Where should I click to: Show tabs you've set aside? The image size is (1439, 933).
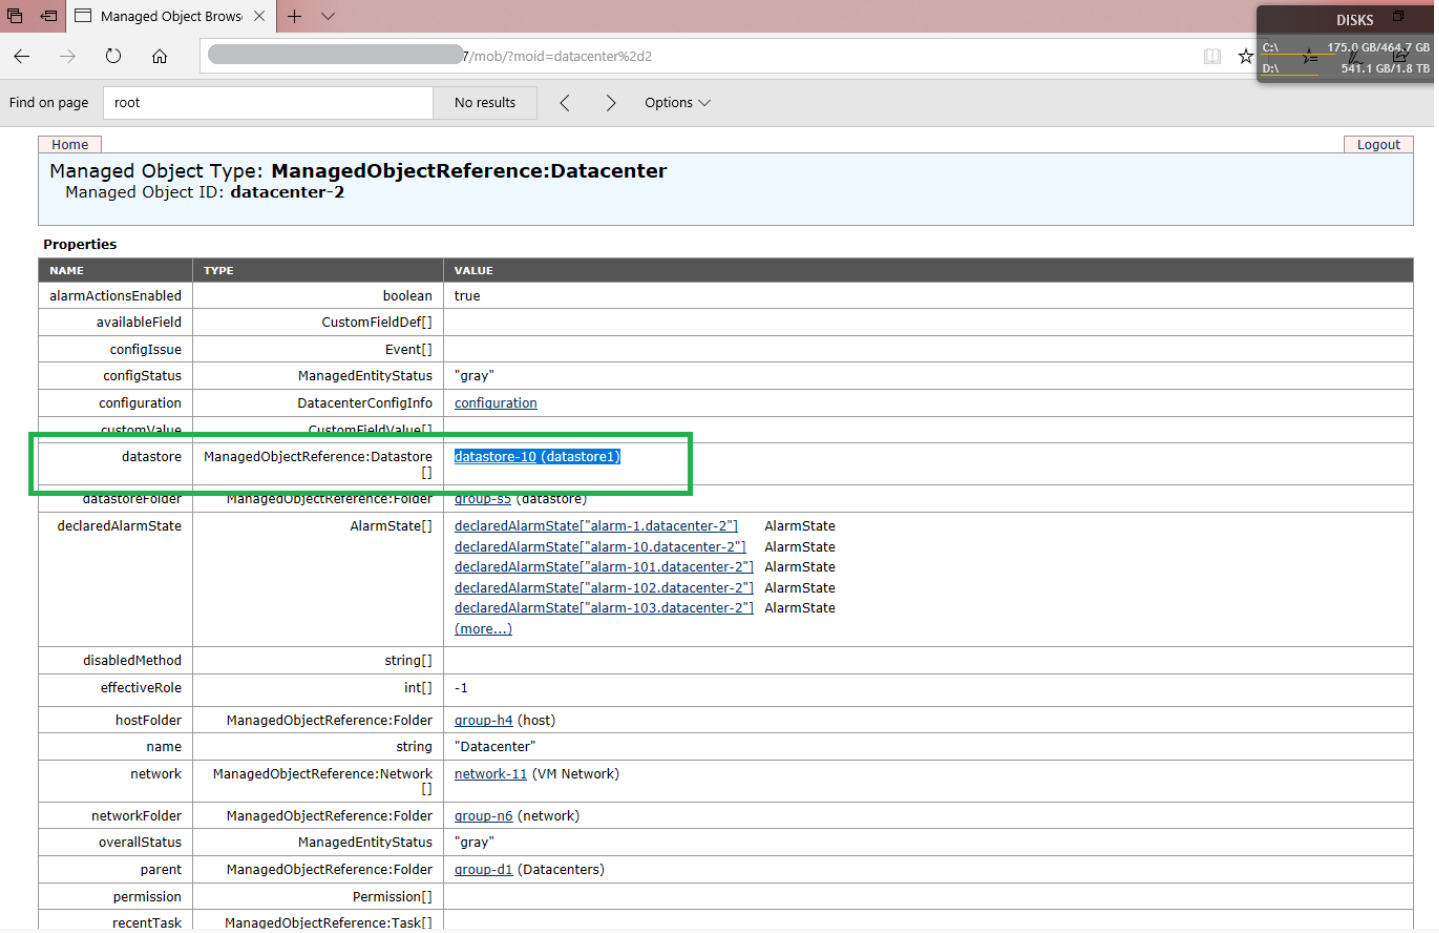click(15, 16)
